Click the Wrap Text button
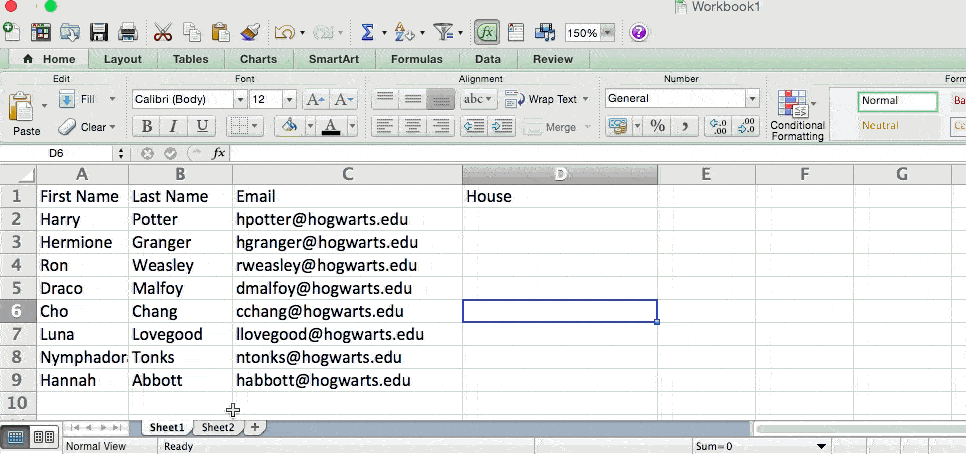966x454 pixels. 542,99
